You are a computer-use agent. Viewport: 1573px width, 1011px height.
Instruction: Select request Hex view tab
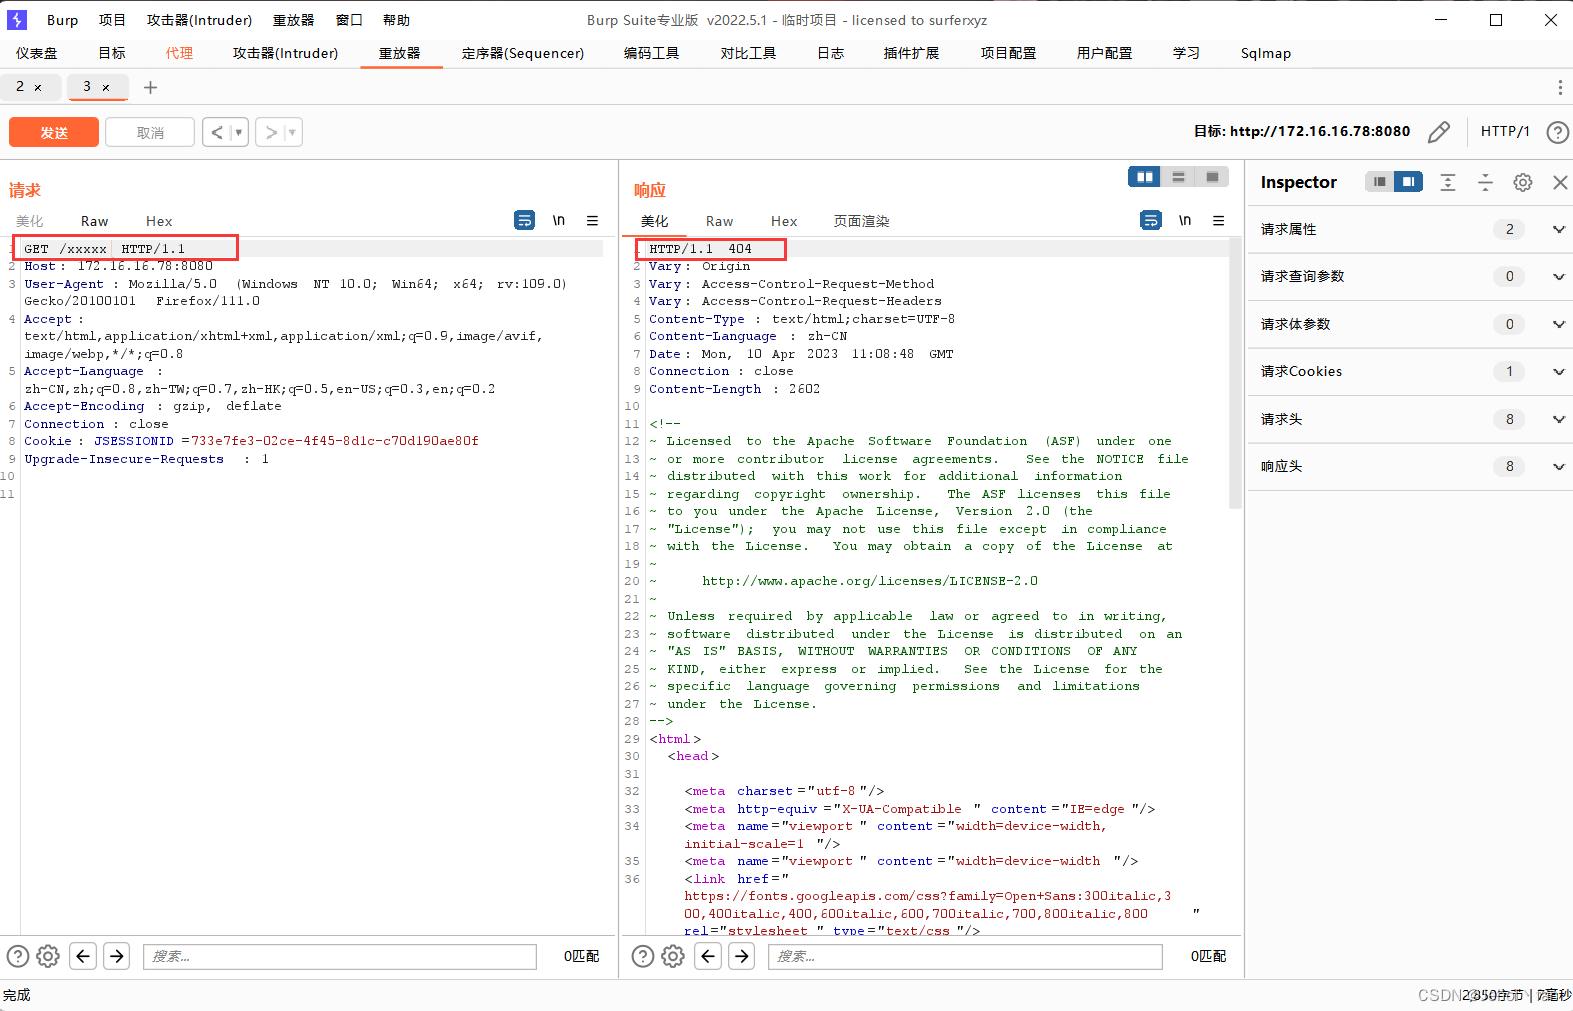pyautogui.click(x=159, y=221)
